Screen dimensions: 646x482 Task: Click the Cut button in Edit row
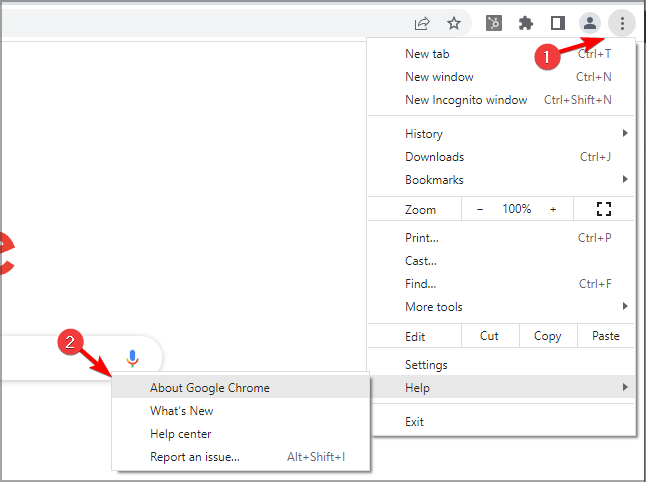pyautogui.click(x=490, y=336)
